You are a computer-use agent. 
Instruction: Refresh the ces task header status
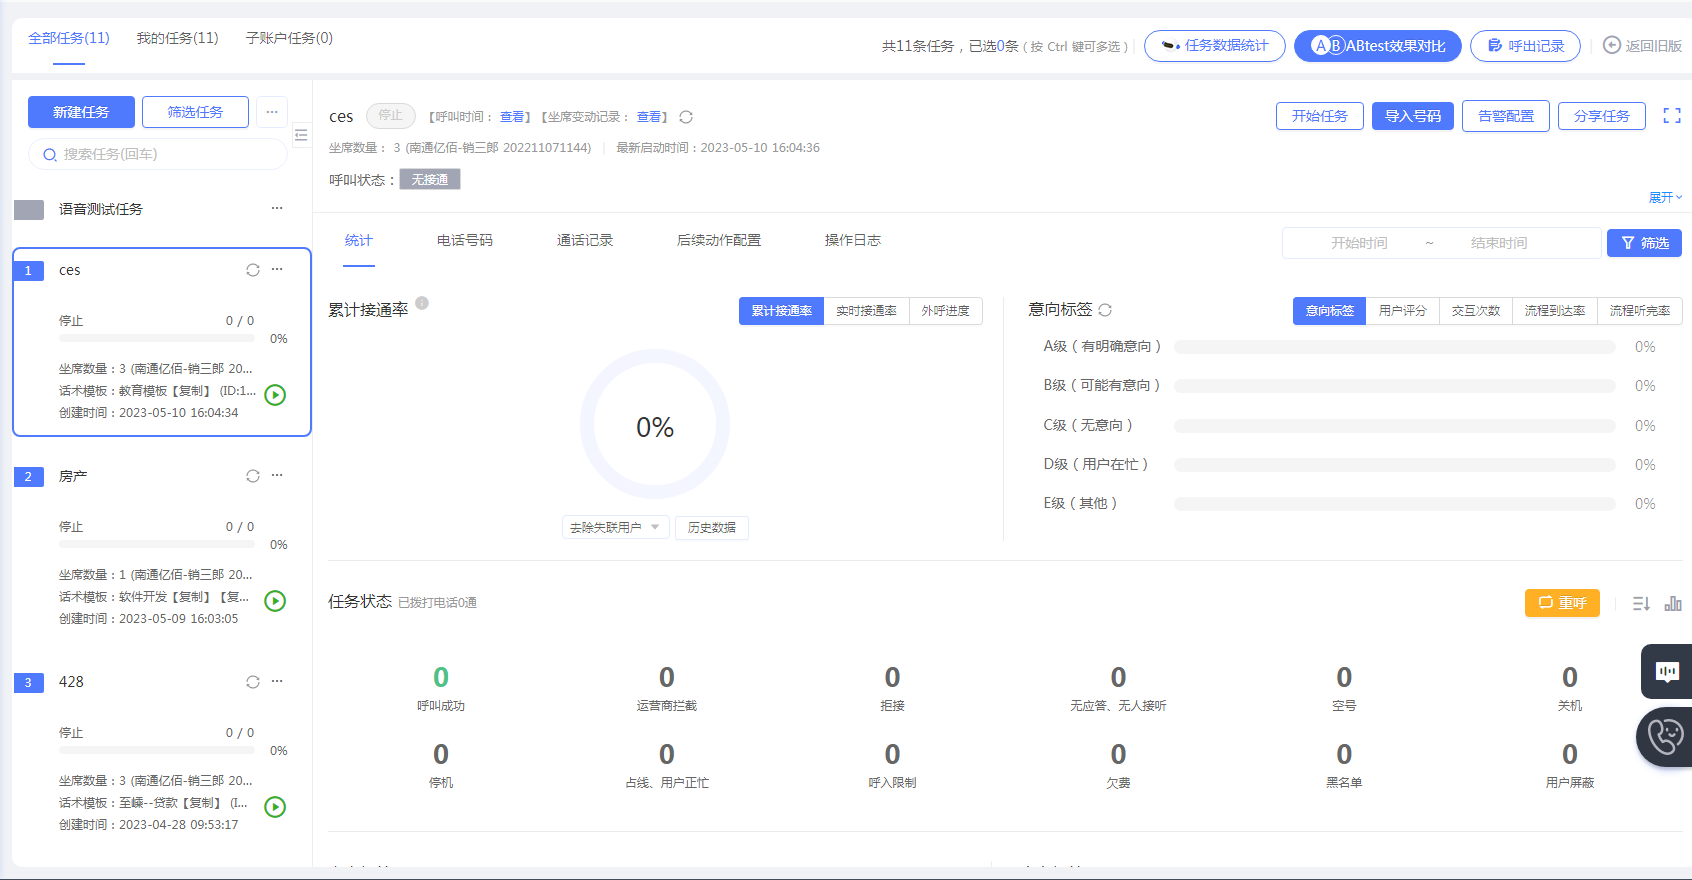tap(686, 117)
